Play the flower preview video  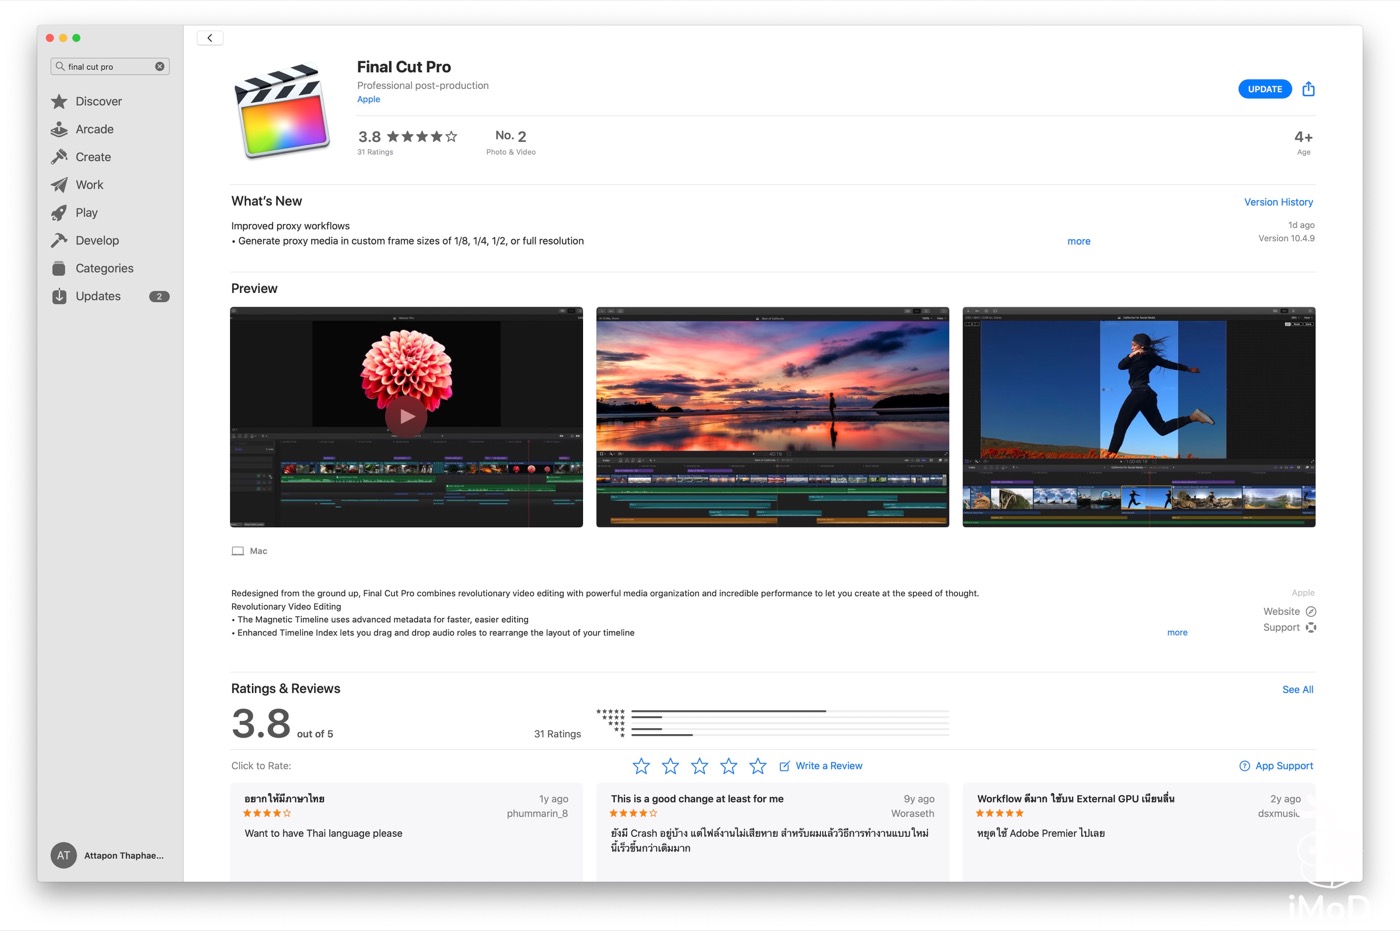coord(406,416)
